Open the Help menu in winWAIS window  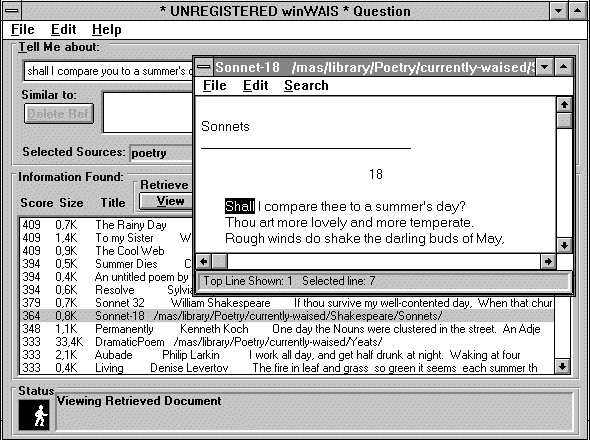click(106, 29)
